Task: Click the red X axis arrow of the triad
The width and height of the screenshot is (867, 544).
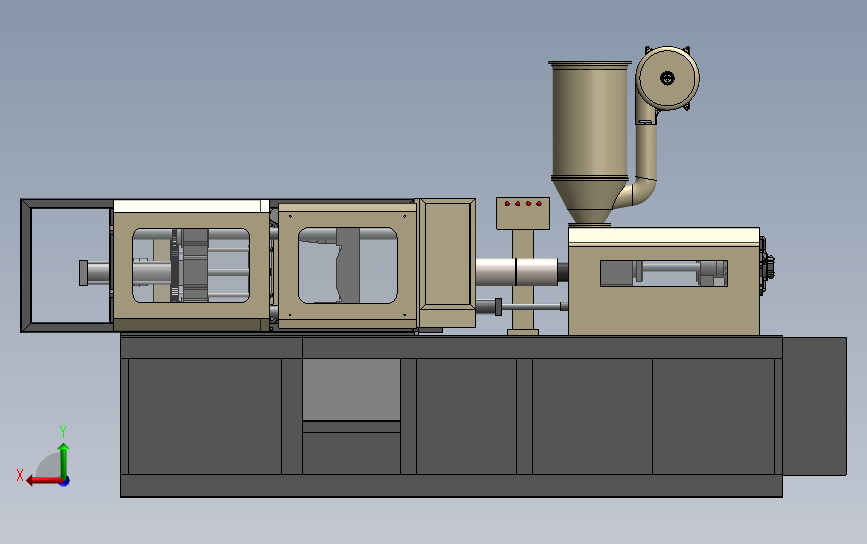Action: 44,480
